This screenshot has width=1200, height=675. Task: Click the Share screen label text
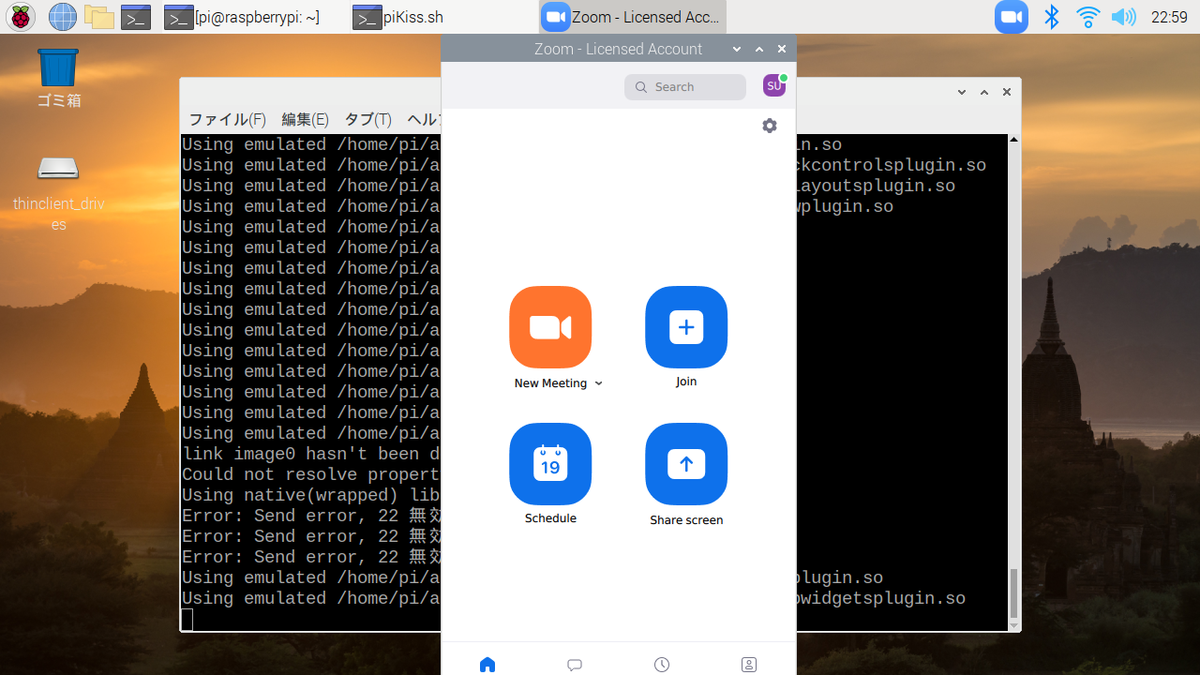pyautogui.click(x=686, y=520)
